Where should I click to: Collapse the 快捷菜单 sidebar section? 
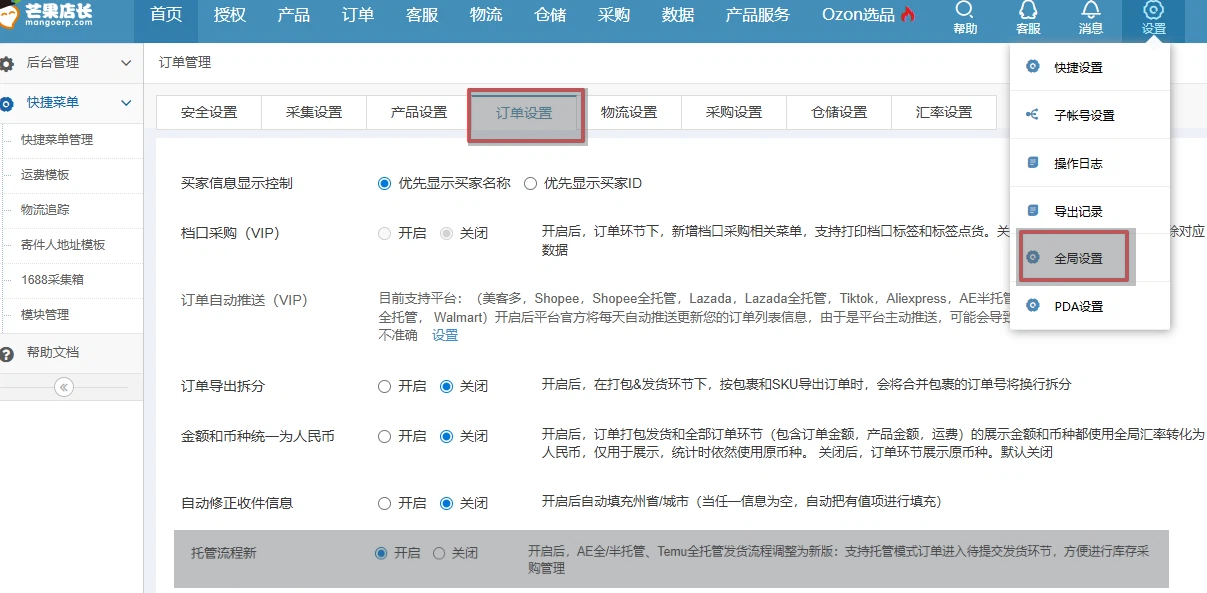coord(126,102)
